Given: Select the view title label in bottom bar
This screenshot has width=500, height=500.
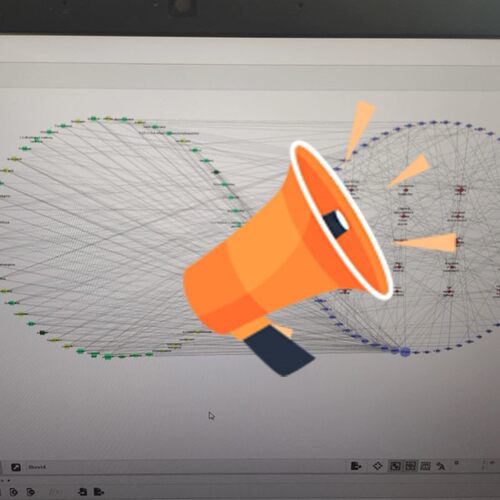Looking at the screenshot, I should click(x=37, y=467).
